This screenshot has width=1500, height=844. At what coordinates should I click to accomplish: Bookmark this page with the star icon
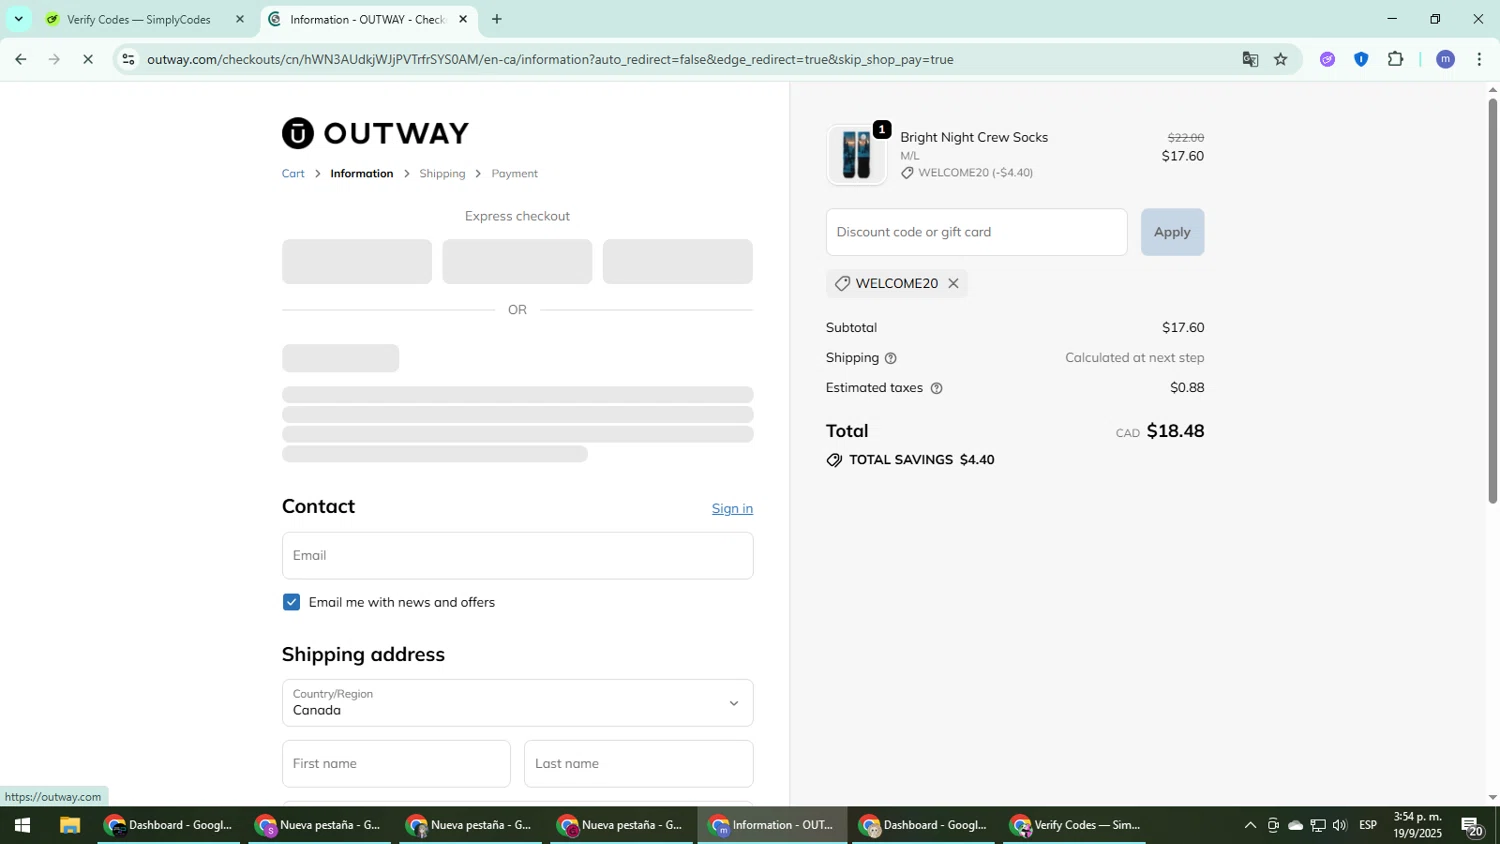tap(1281, 59)
